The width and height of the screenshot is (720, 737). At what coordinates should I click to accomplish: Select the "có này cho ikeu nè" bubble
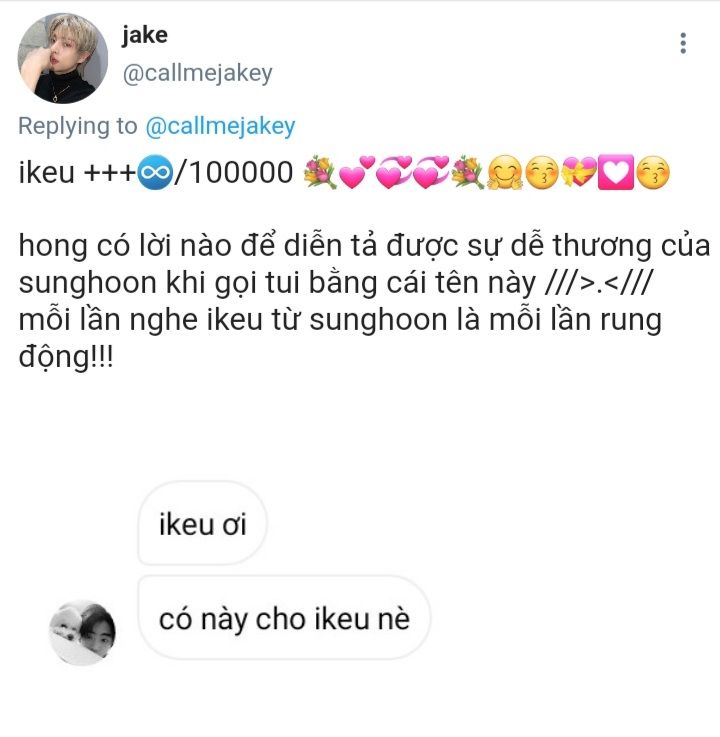tap(284, 618)
